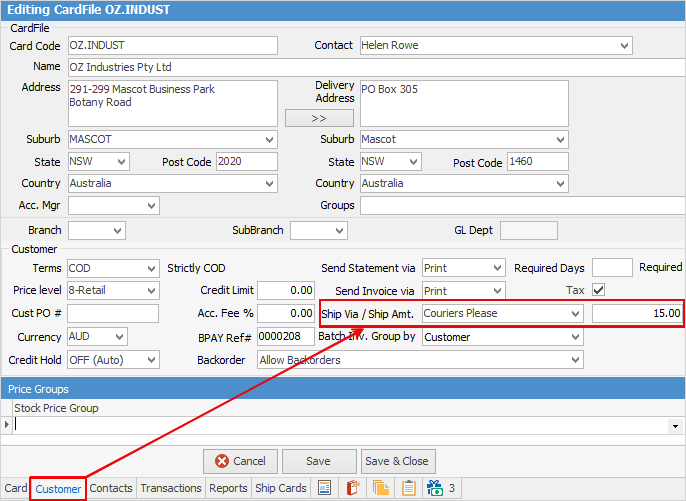Click the Post Code field showing 2020
This screenshot has width=686, height=501.
[x=247, y=161]
